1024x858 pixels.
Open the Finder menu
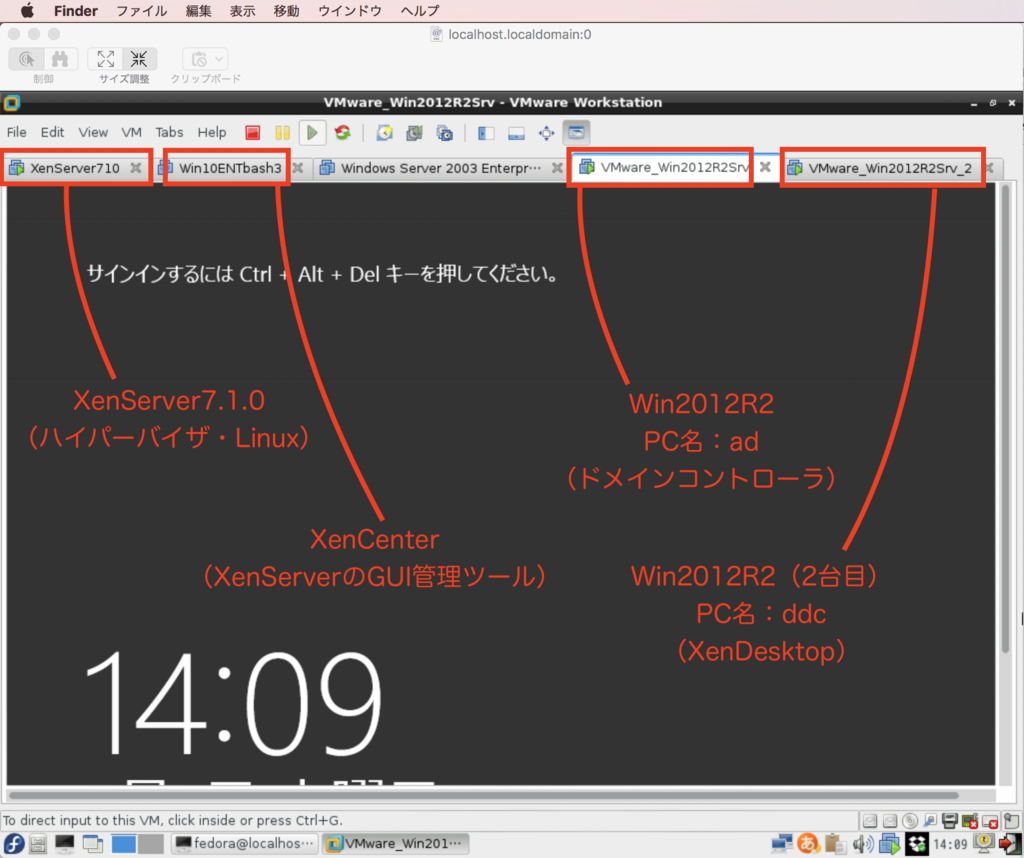tap(76, 10)
